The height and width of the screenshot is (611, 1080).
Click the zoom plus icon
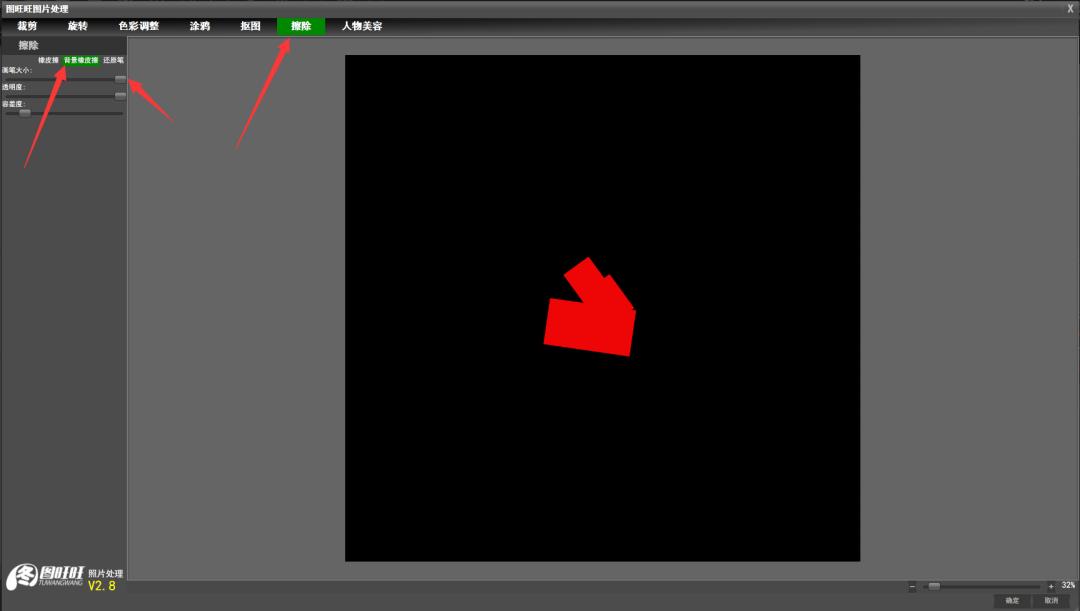tap(1051, 587)
